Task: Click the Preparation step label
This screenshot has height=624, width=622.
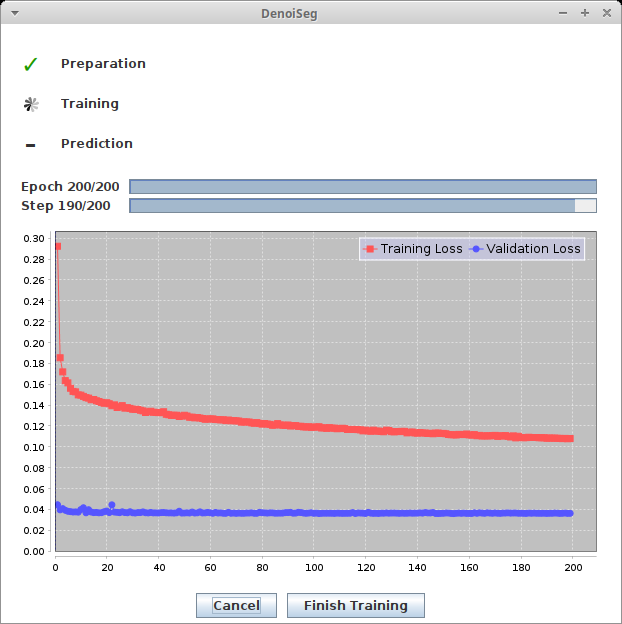Action: 103,64
